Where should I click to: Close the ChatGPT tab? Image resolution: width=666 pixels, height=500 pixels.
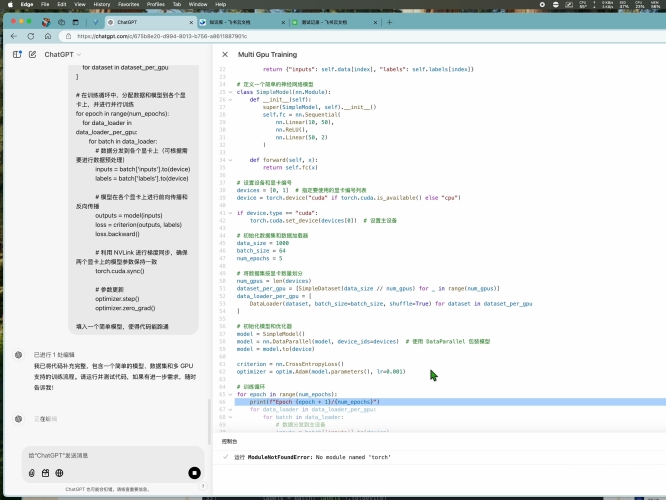coord(191,22)
